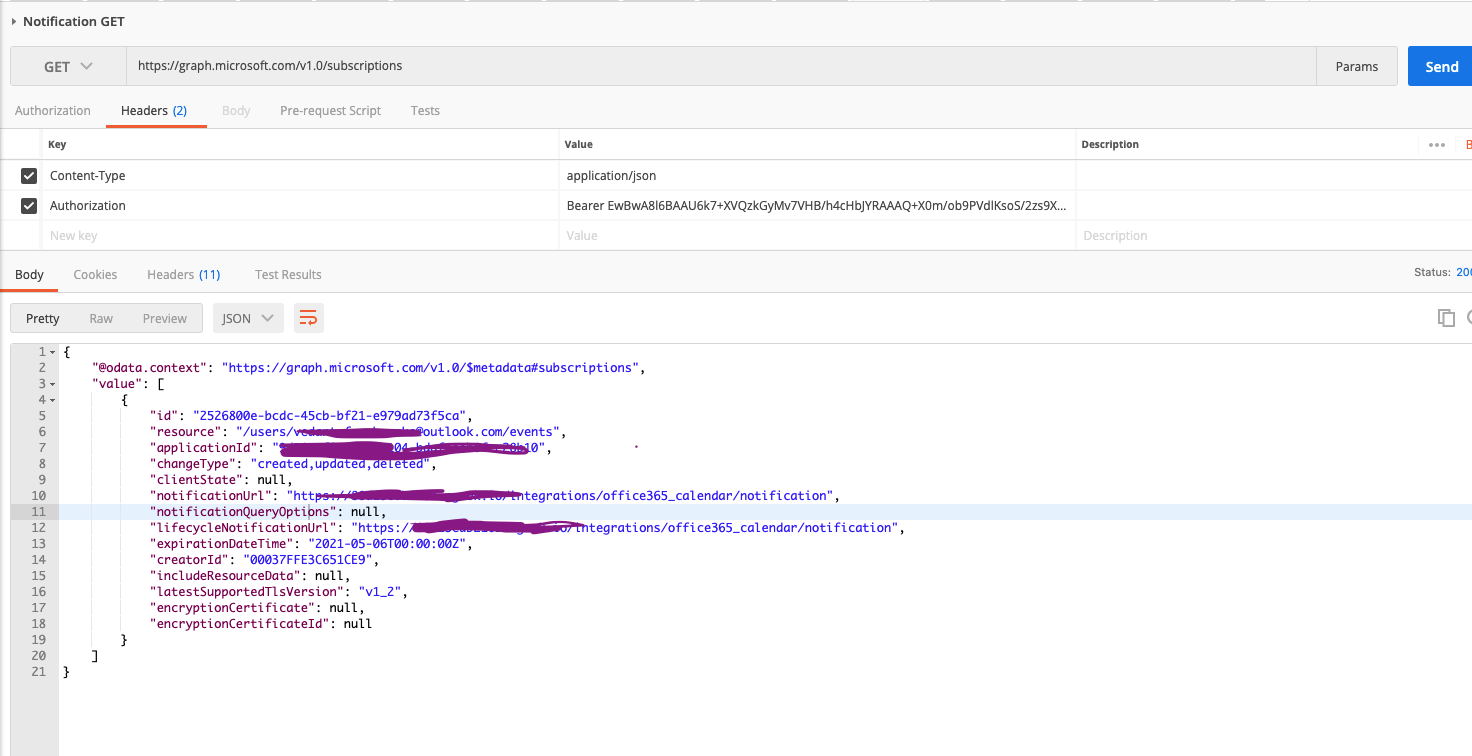This screenshot has height=756, width=1472.
Task: Click the New key input field
Action: tap(300, 236)
